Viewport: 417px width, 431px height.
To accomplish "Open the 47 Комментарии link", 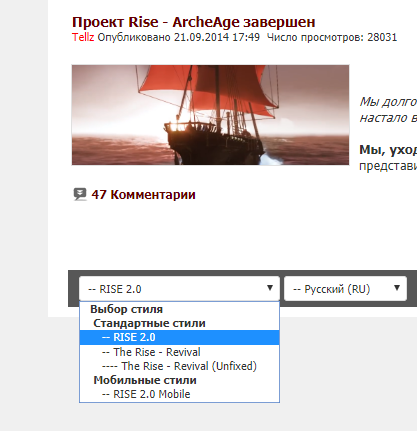I will pos(143,195).
